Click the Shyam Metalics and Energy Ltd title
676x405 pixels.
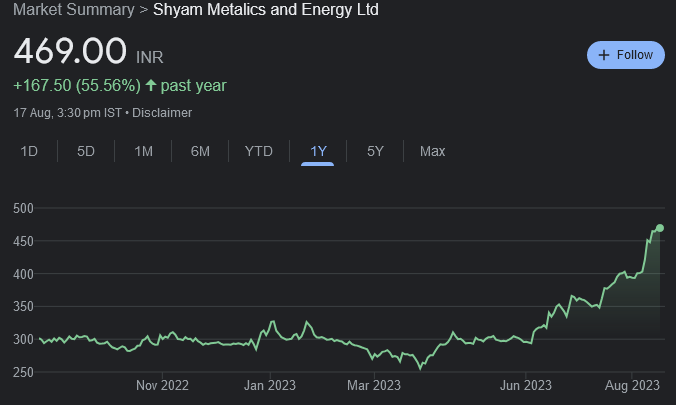[x=266, y=9]
